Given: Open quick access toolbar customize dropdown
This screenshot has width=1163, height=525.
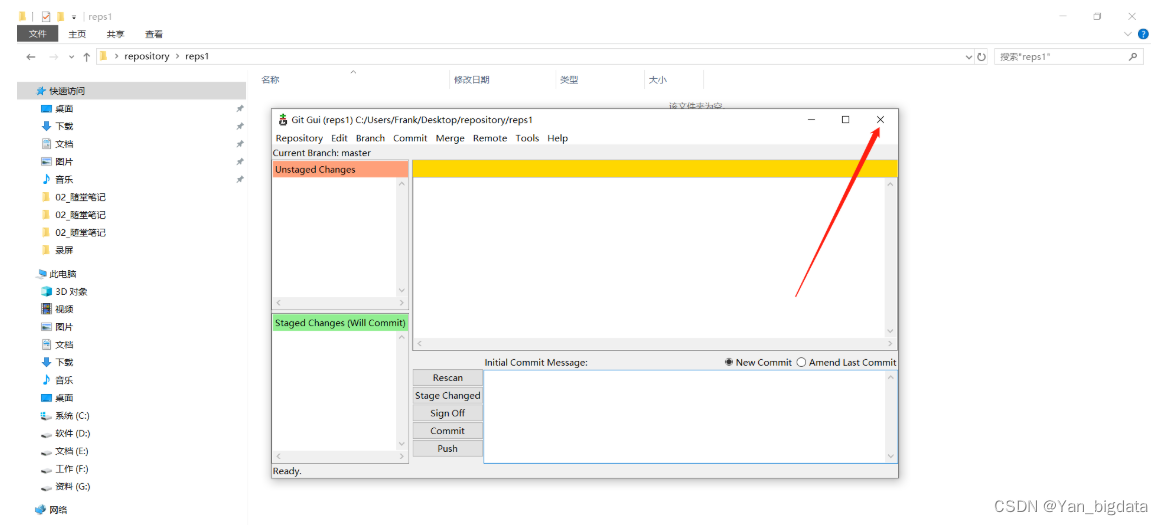Looking at the screenshot, I should pos(74,16).
